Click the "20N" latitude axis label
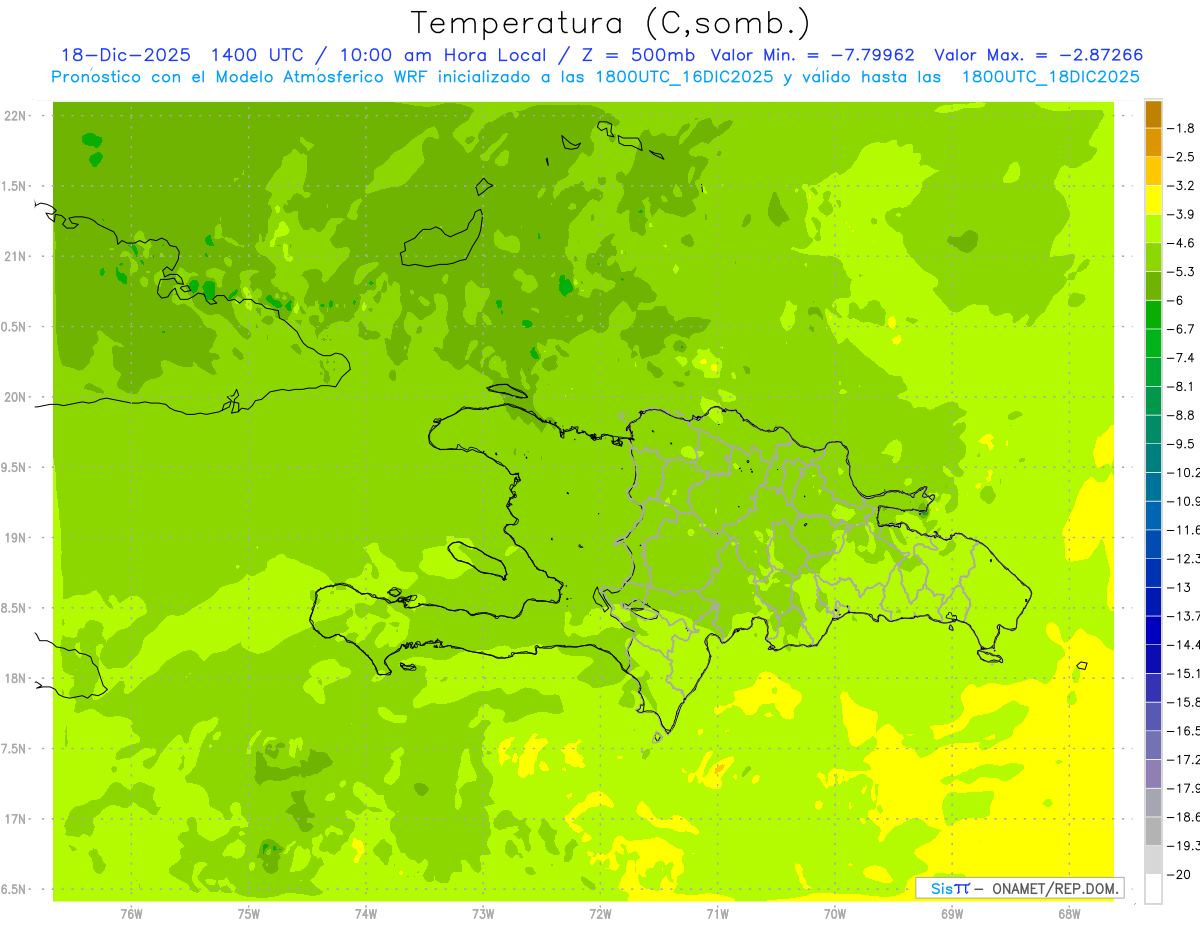This screenshot has width=1200, height=927. tap(16, 397)
